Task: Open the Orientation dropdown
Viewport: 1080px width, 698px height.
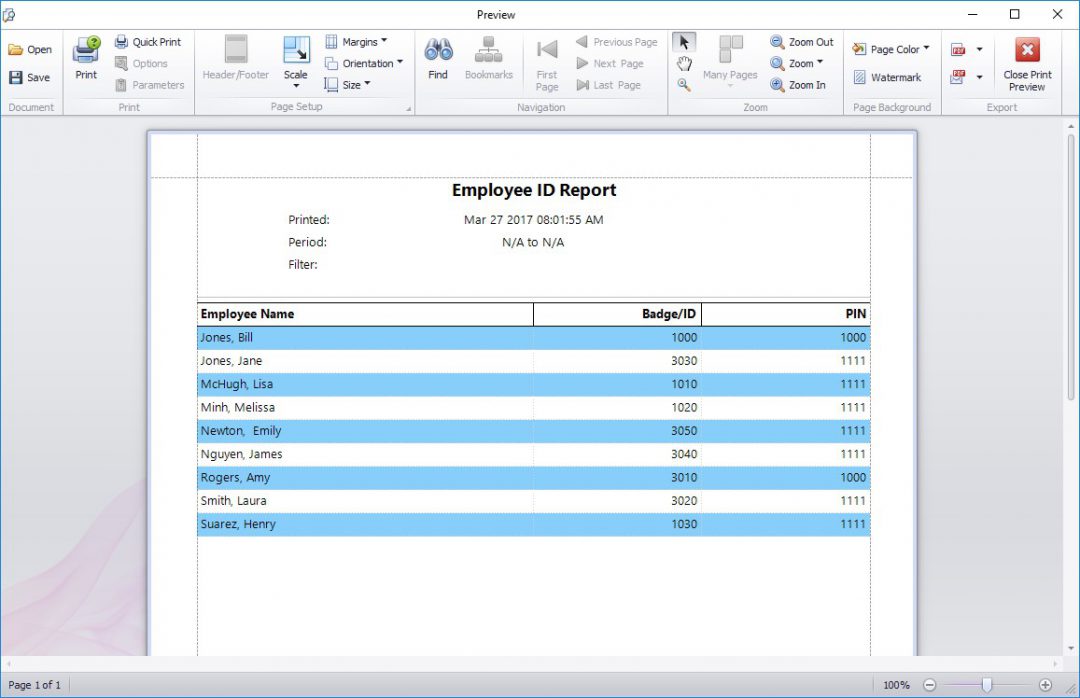Action: coord(365,62)
